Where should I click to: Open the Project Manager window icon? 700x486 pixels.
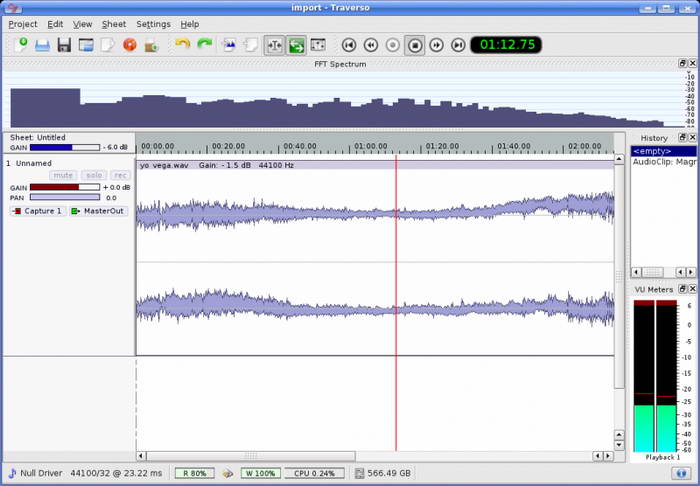click(x=86, y=45)
